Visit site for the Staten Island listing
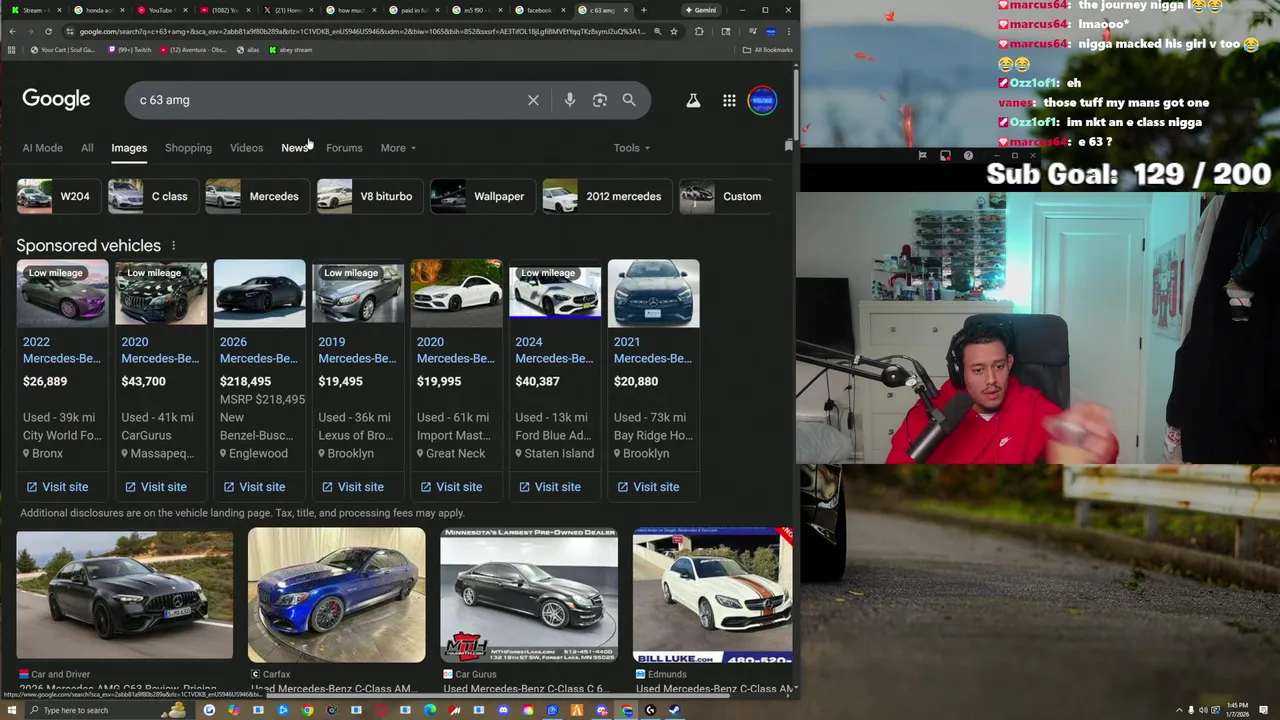The image size is (1280, 720). click(x=549, y=487)
